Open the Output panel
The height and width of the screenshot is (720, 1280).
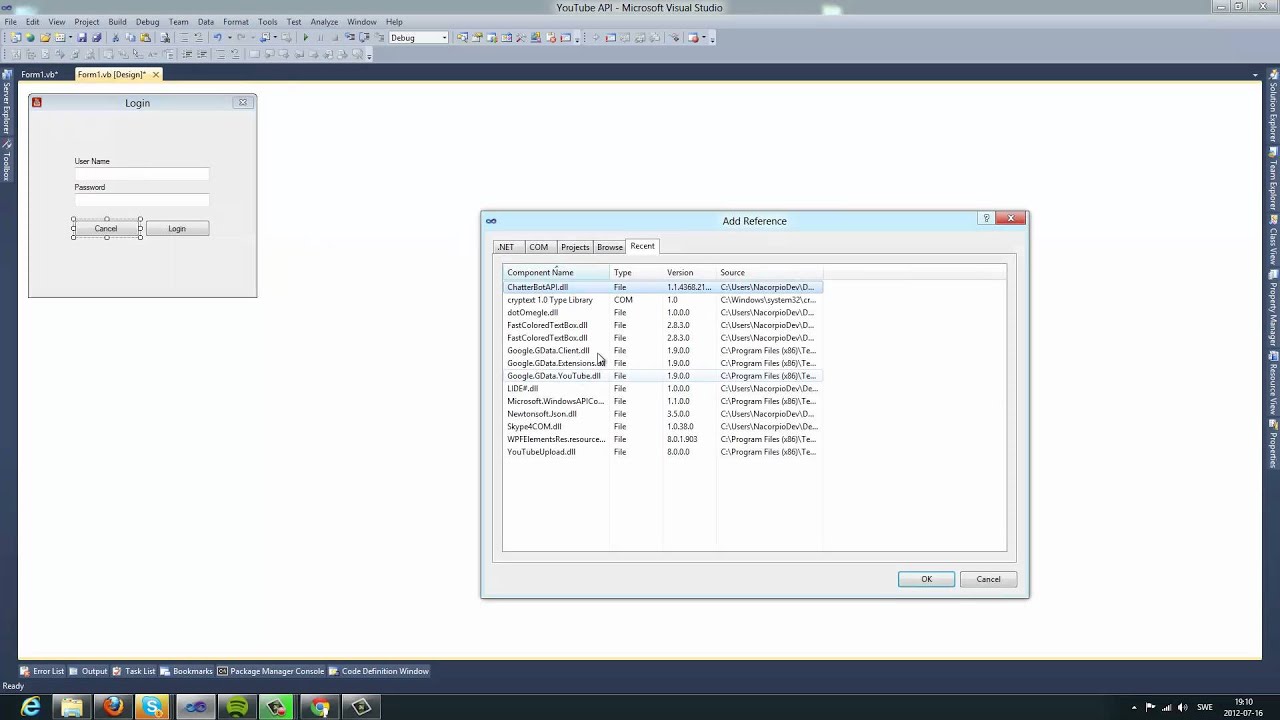[x=88, y=671]
